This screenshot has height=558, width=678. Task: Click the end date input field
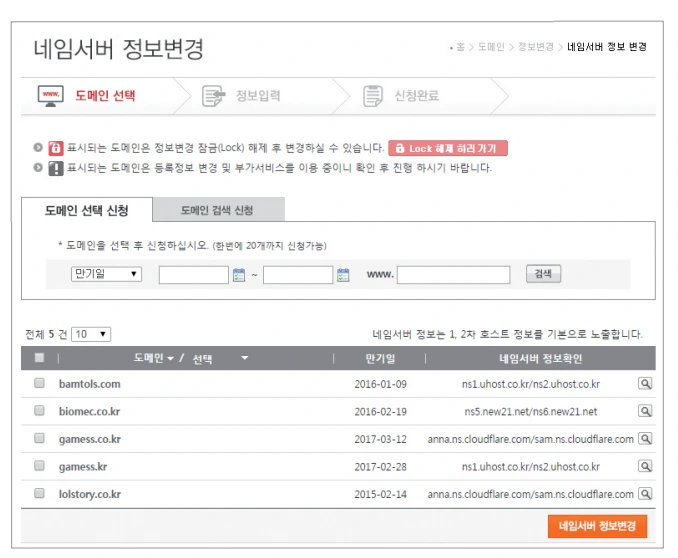[x=298, y=275]
